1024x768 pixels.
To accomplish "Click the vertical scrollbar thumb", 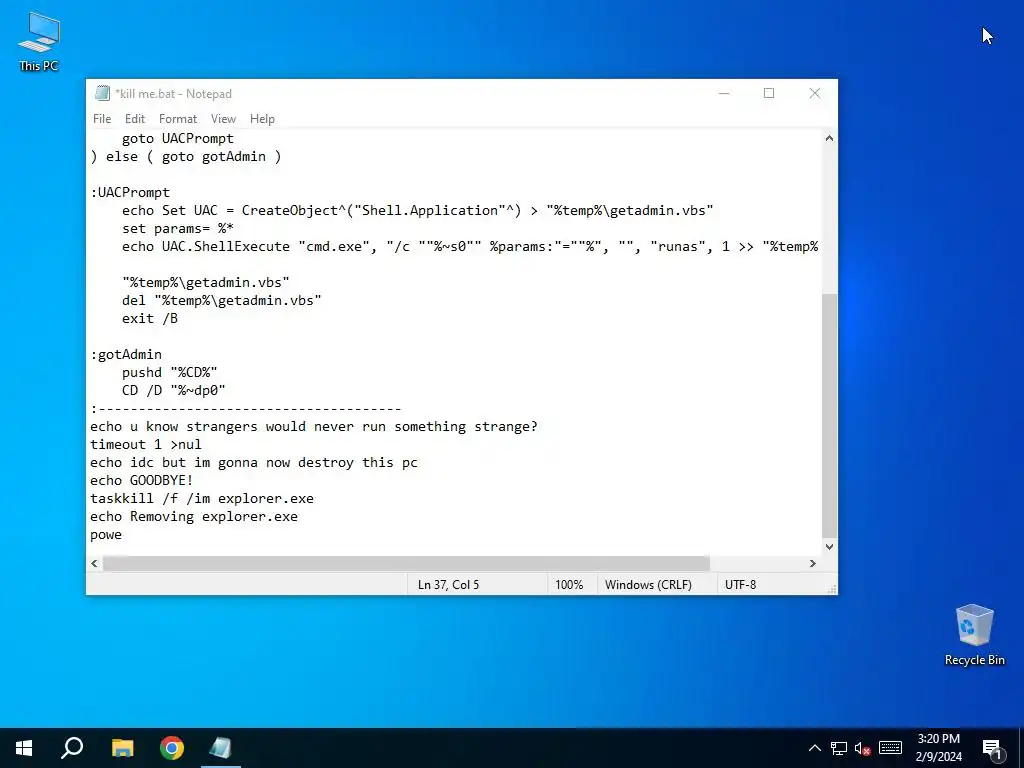I will (x=829, y=415).
